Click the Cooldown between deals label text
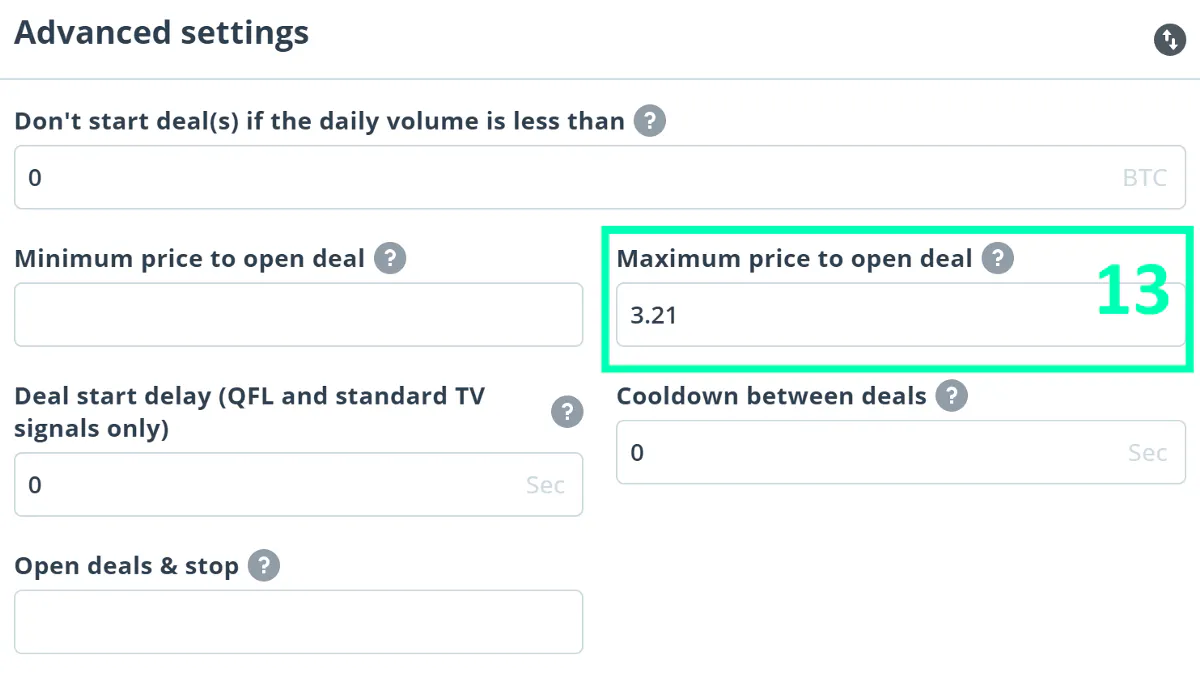The image size is (1200, 676). (772, 396)
